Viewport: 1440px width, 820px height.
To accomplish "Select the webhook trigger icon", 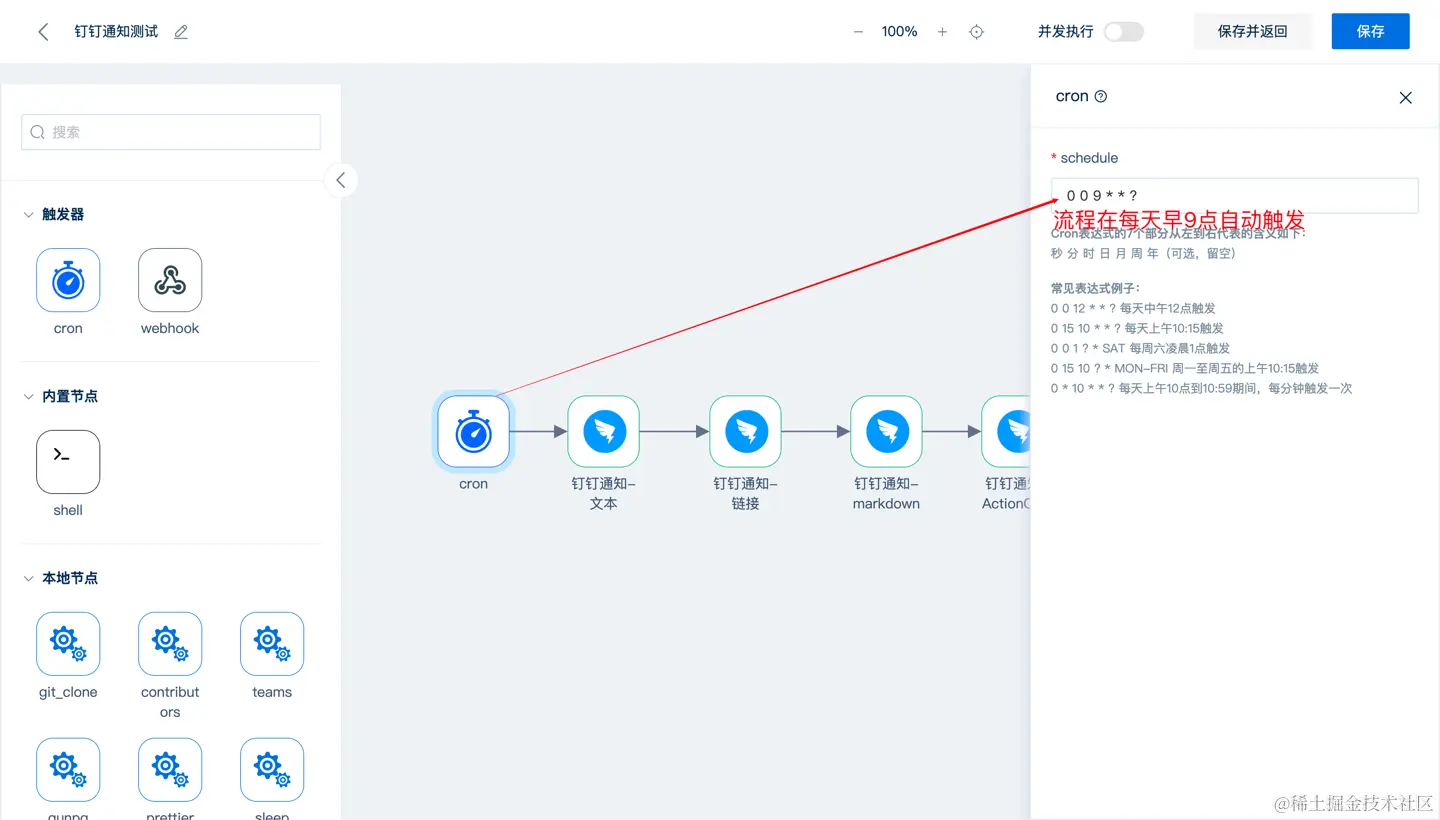I will click(x=170, y=280).
